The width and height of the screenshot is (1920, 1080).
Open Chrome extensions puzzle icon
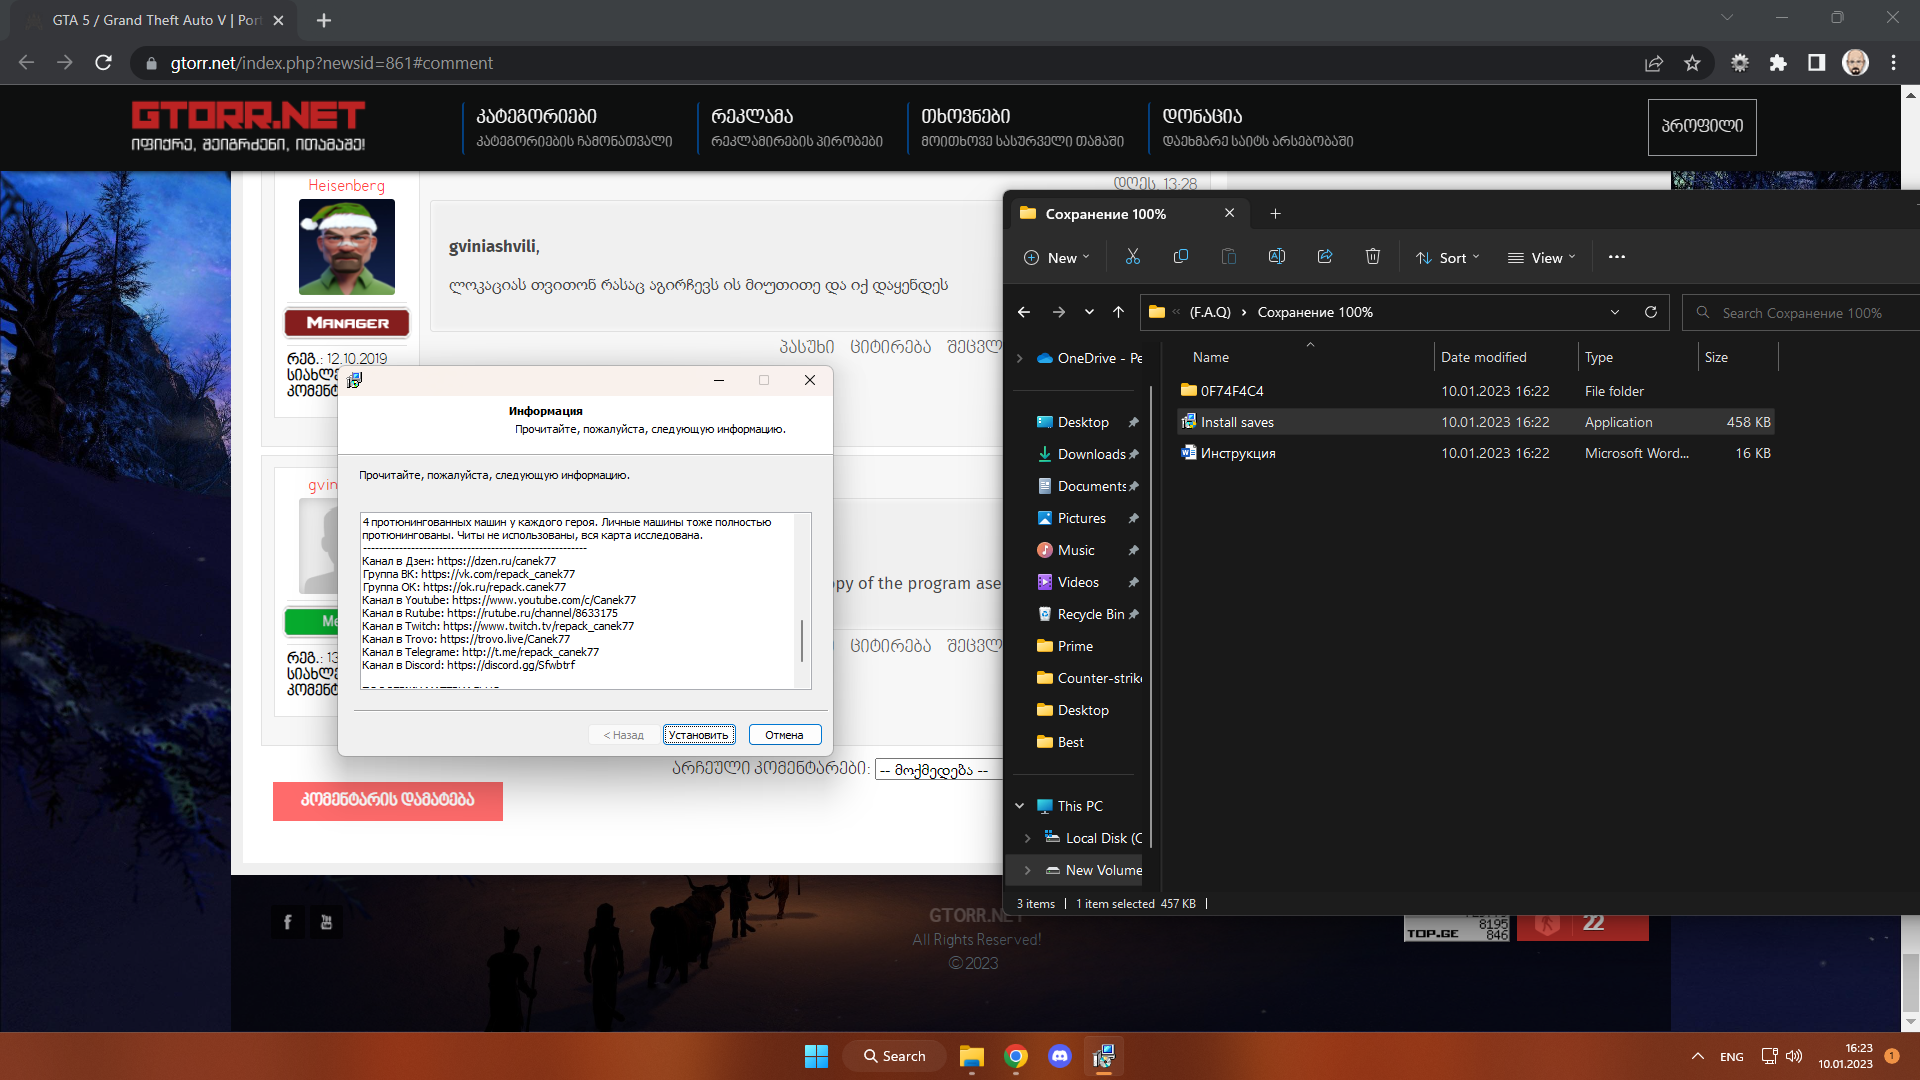1778,63
